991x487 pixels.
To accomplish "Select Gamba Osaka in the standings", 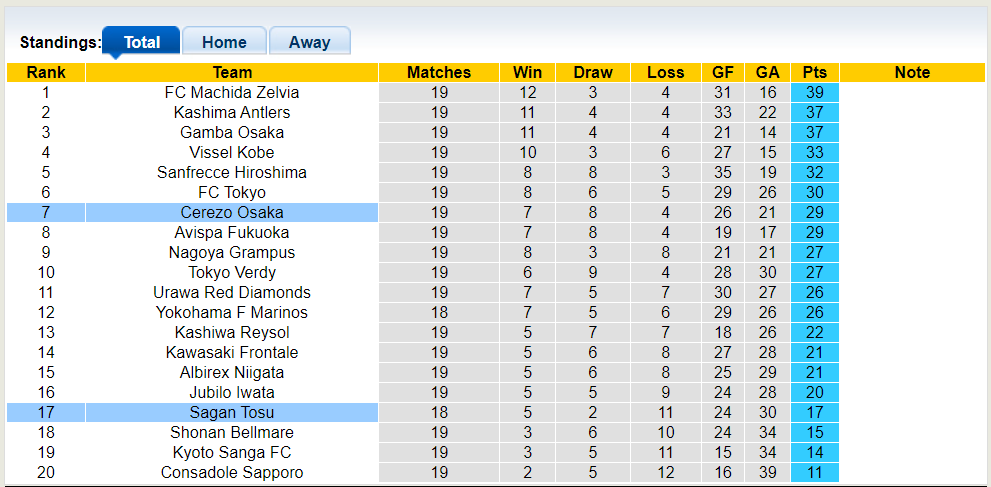I will pyautogui.click(x=232, y=132).
